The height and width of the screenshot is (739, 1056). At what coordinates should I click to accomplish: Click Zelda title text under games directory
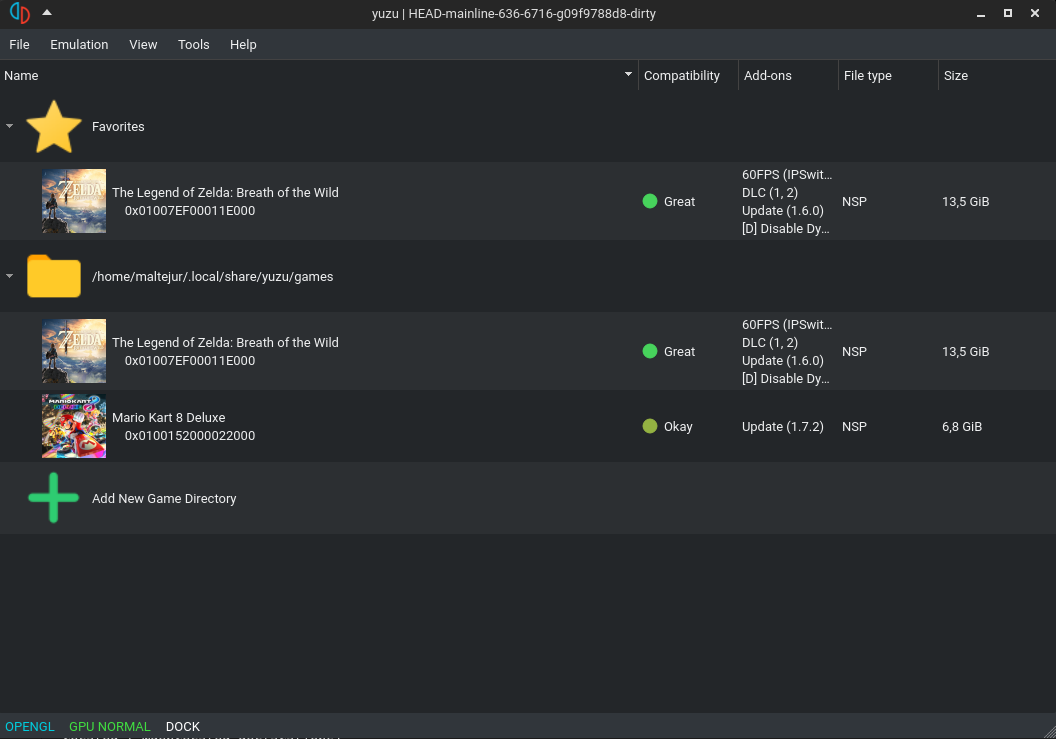(225, 343)
